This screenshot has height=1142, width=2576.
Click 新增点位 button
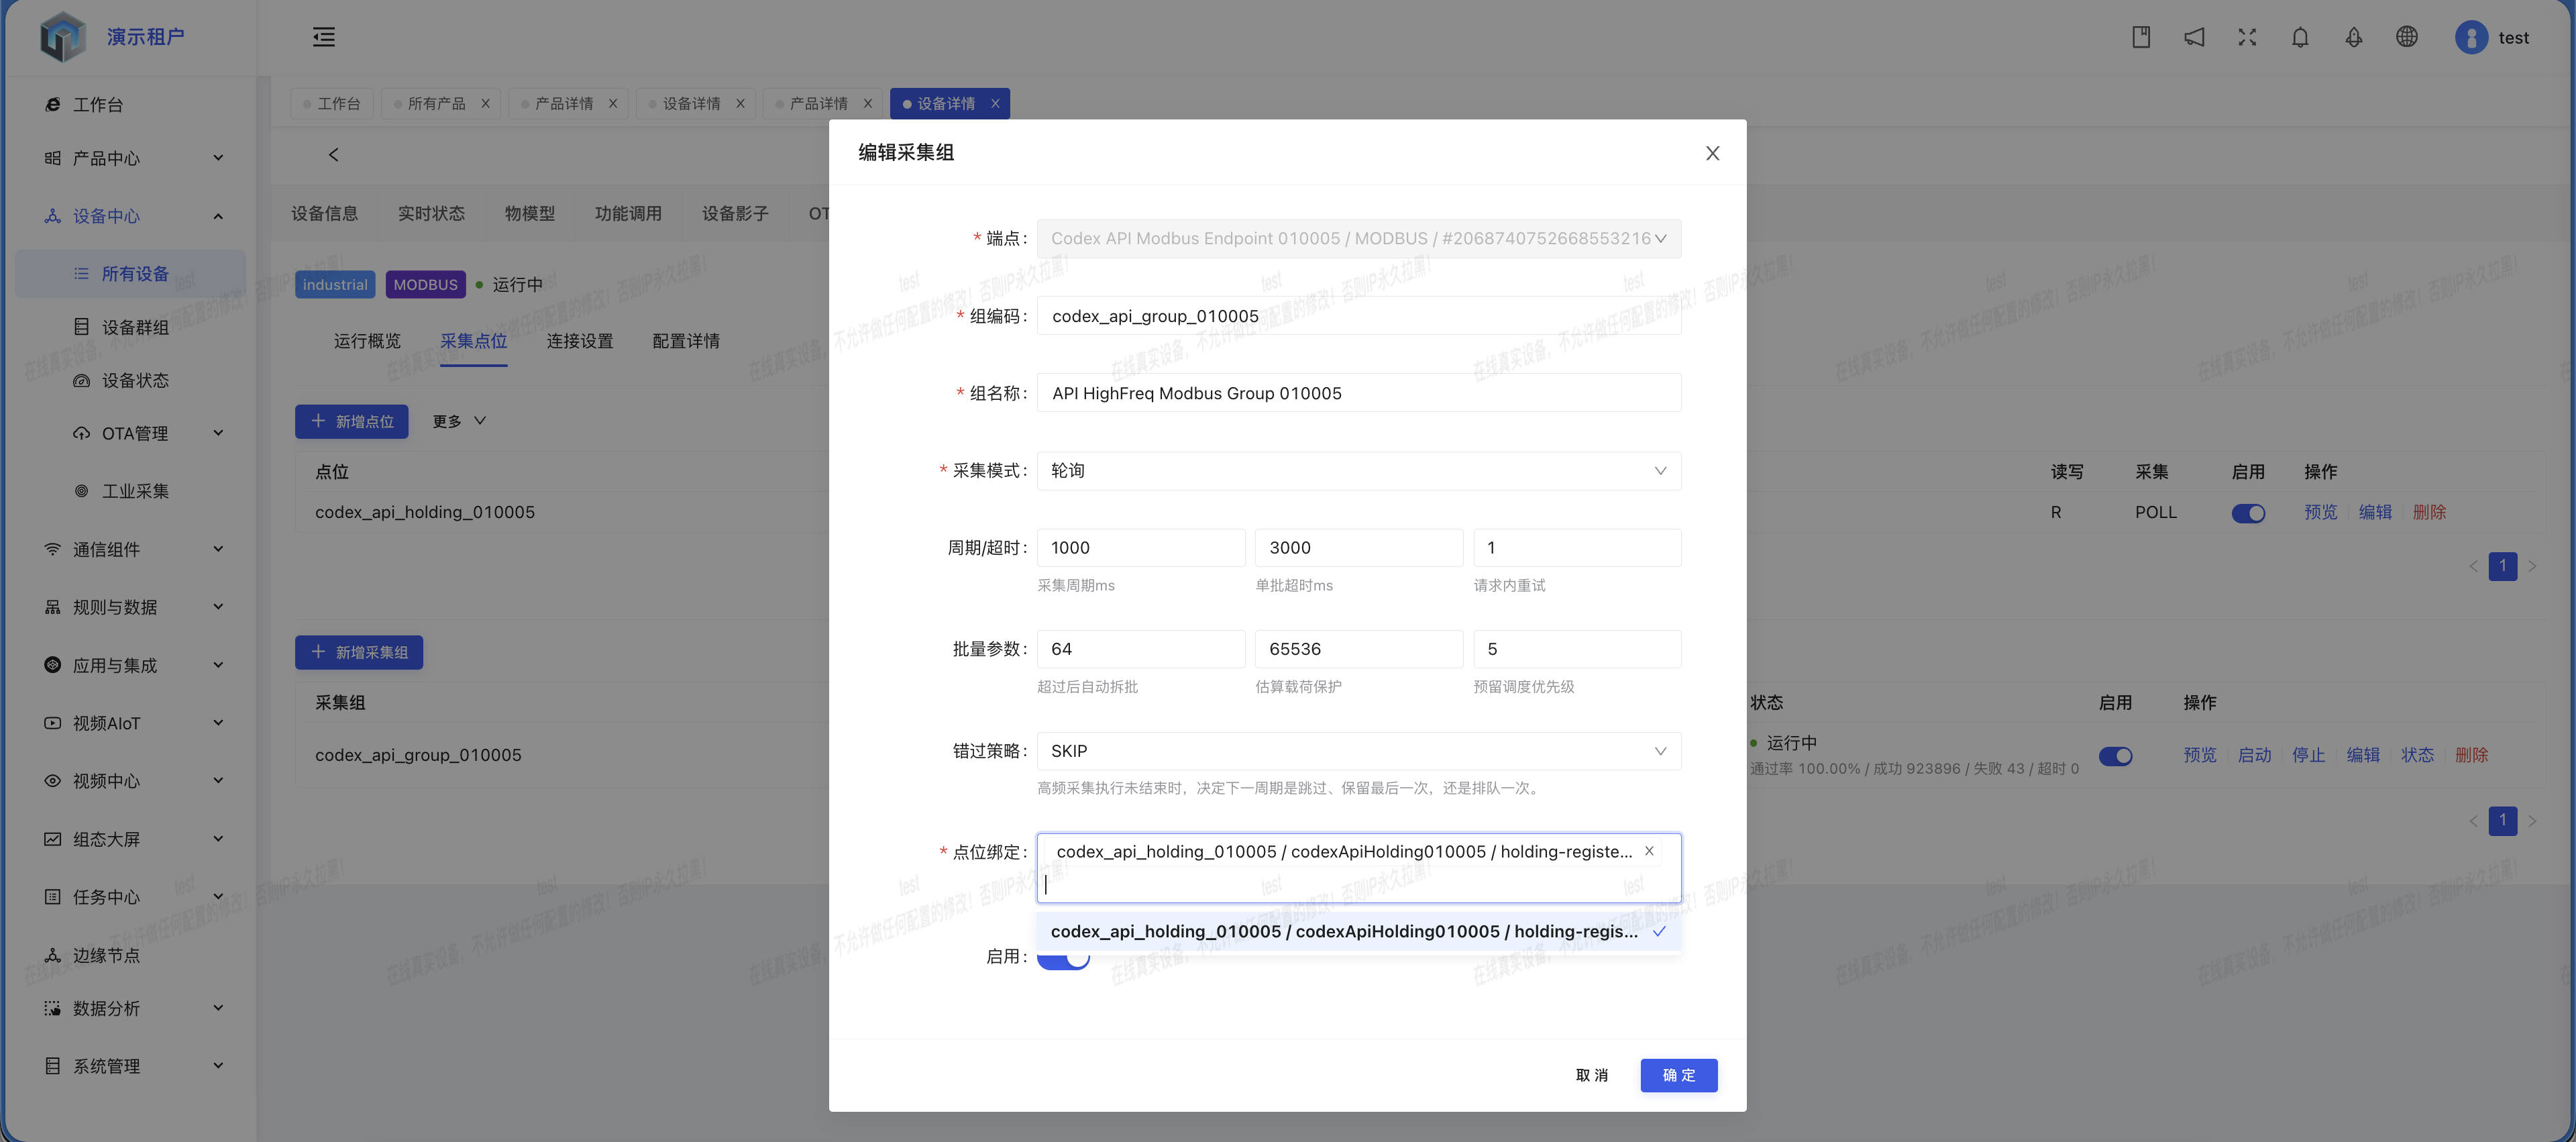352,421
